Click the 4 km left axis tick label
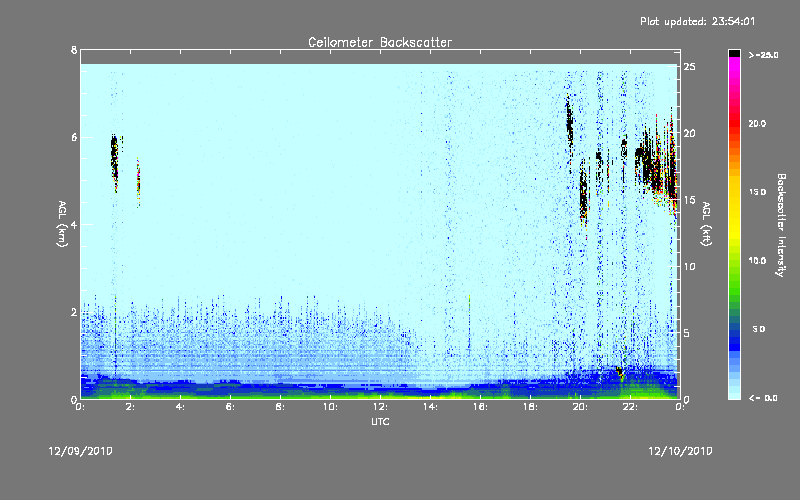 click(74, 224)
